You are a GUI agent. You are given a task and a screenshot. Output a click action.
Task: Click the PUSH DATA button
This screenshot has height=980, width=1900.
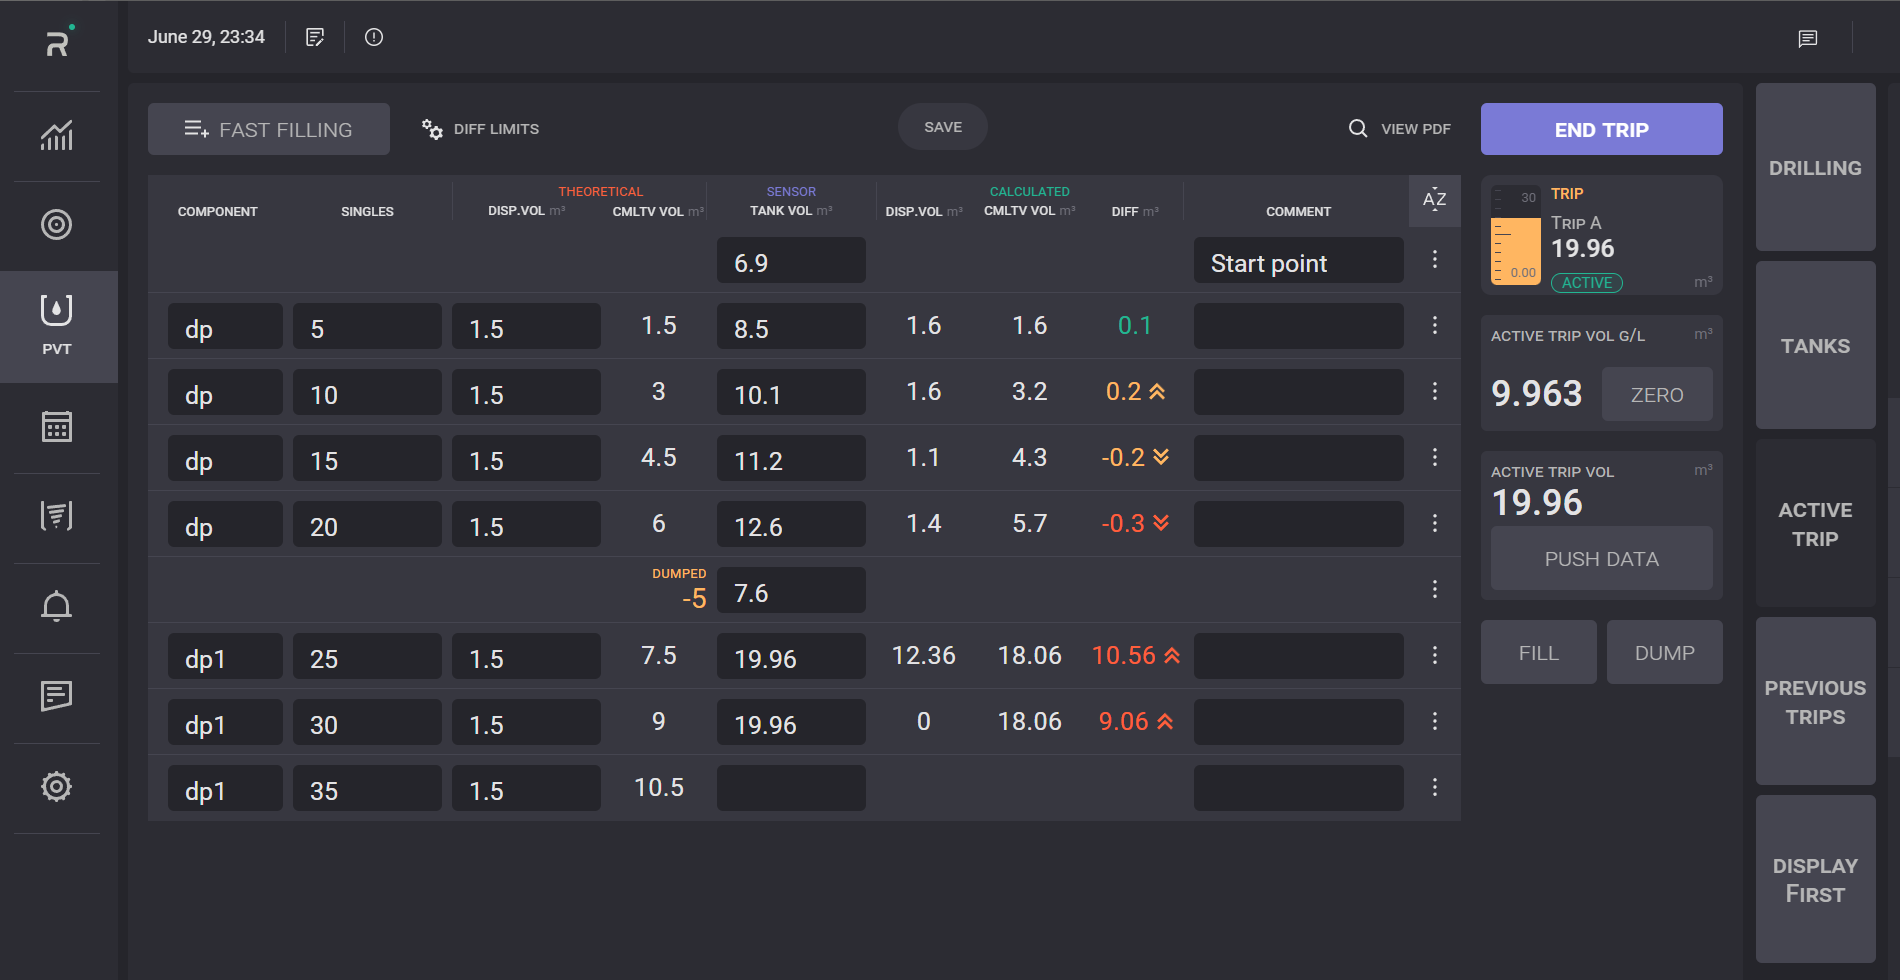(x=1601, y=559)
